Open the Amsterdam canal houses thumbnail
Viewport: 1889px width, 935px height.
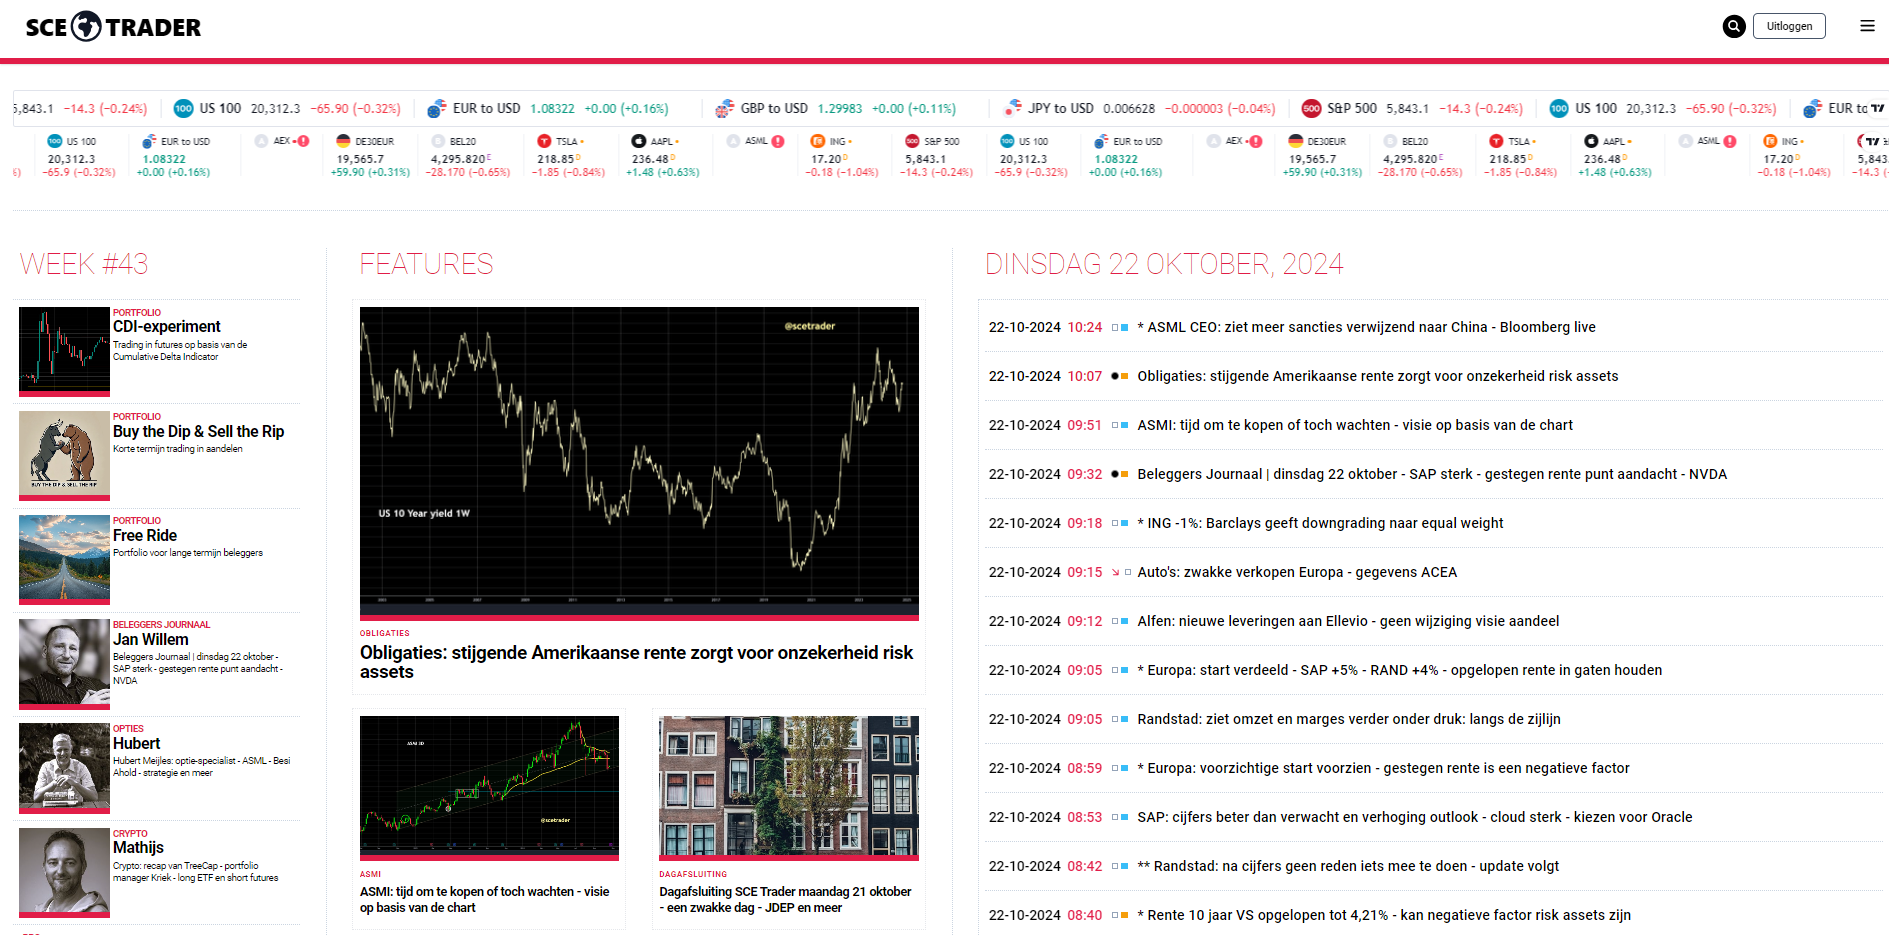pos(789,786)
